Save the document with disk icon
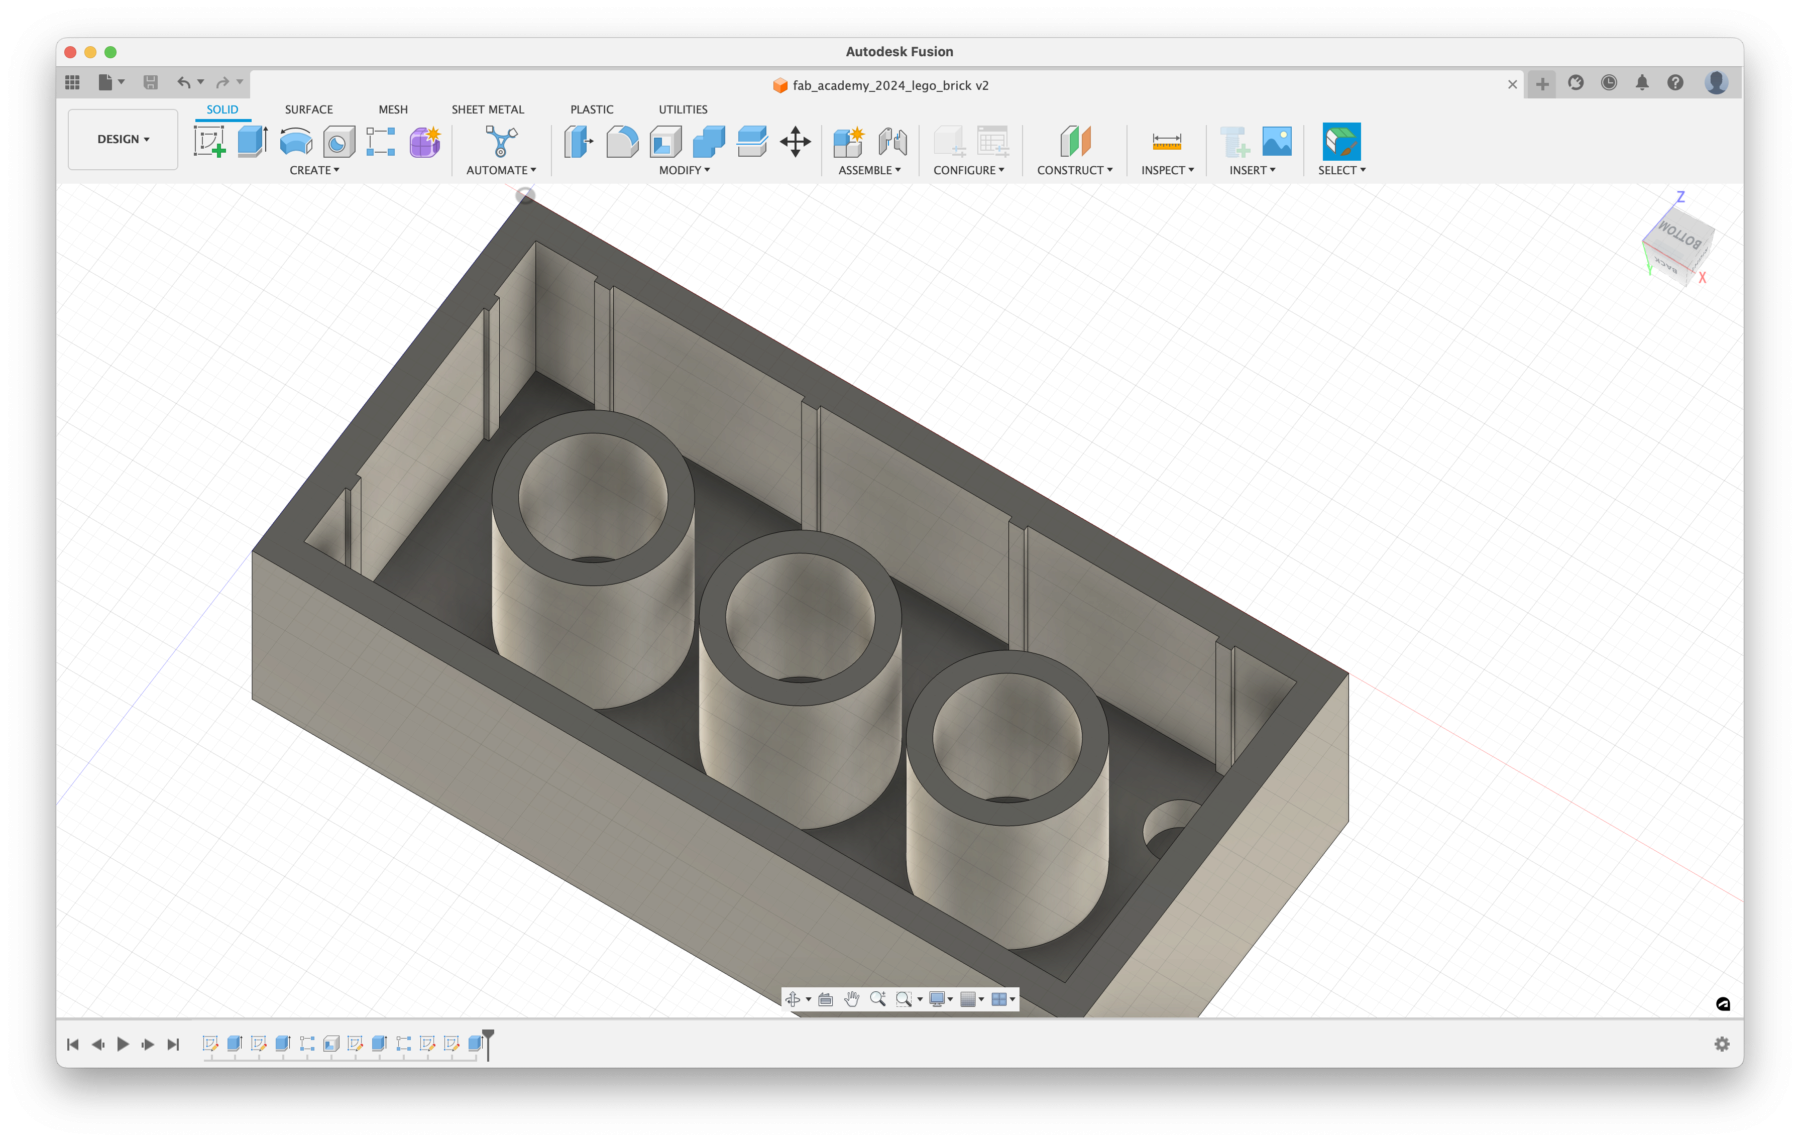This screenshot has height=1142, width=1800. click(150, 83)
